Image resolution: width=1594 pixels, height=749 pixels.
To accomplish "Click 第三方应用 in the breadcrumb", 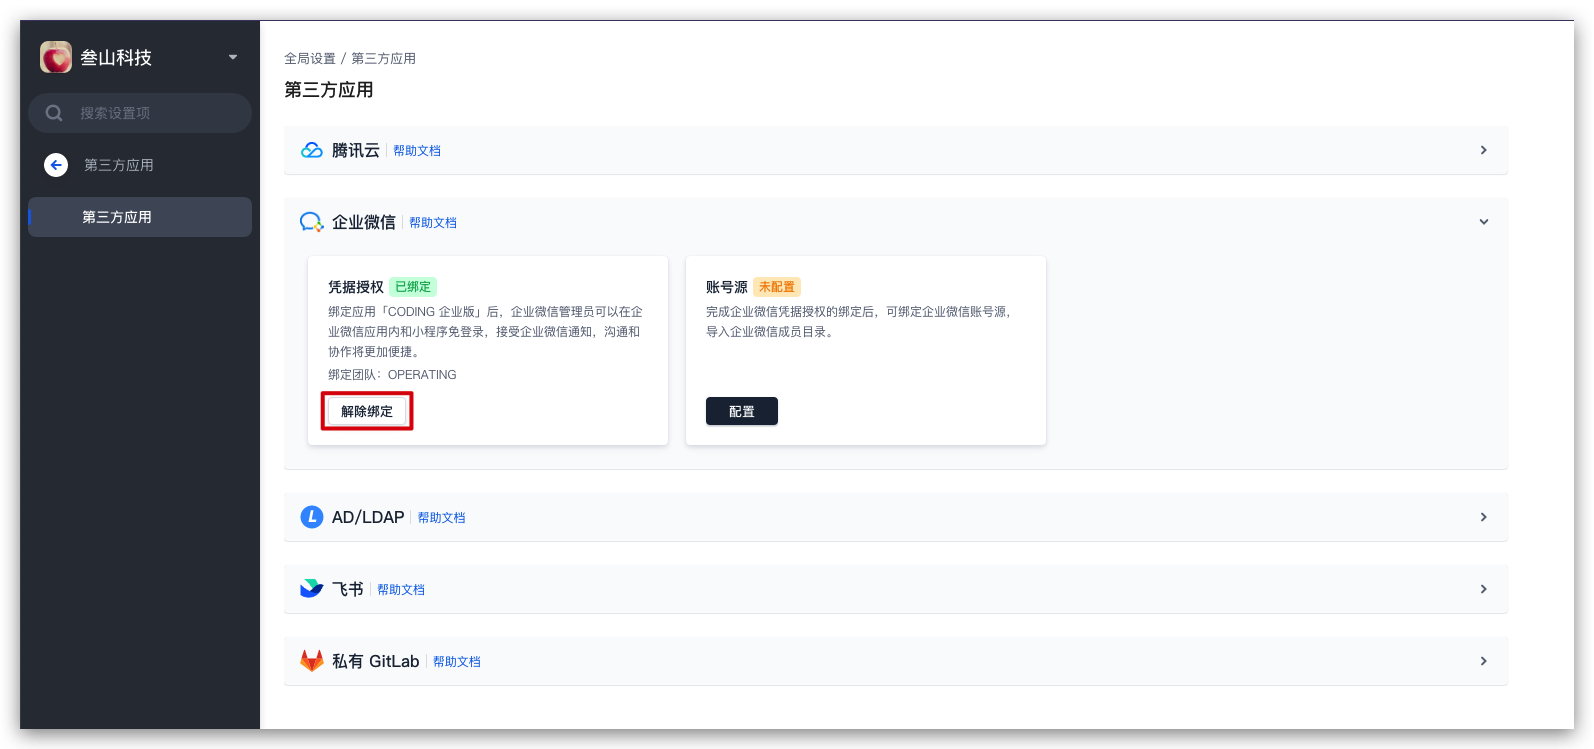I will pos(383,58).
